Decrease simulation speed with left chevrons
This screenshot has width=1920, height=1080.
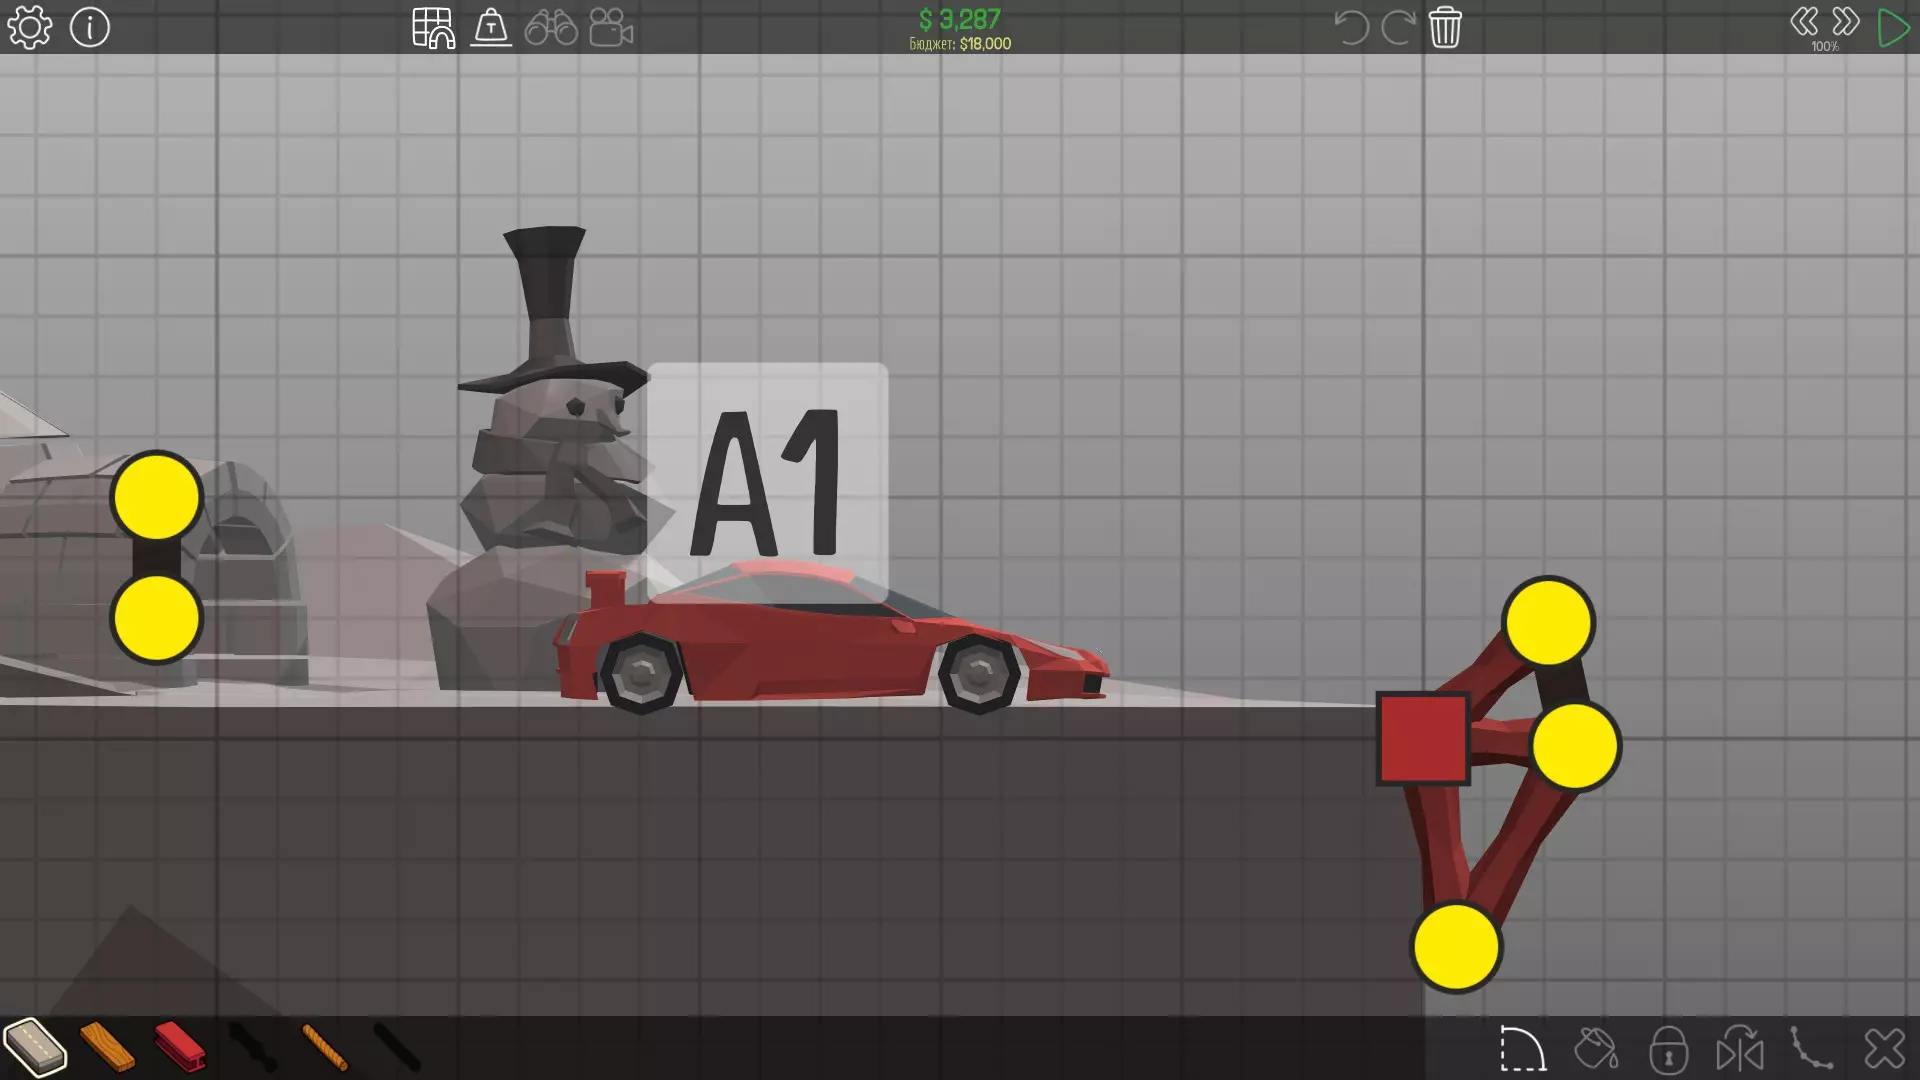[1804, 22]
